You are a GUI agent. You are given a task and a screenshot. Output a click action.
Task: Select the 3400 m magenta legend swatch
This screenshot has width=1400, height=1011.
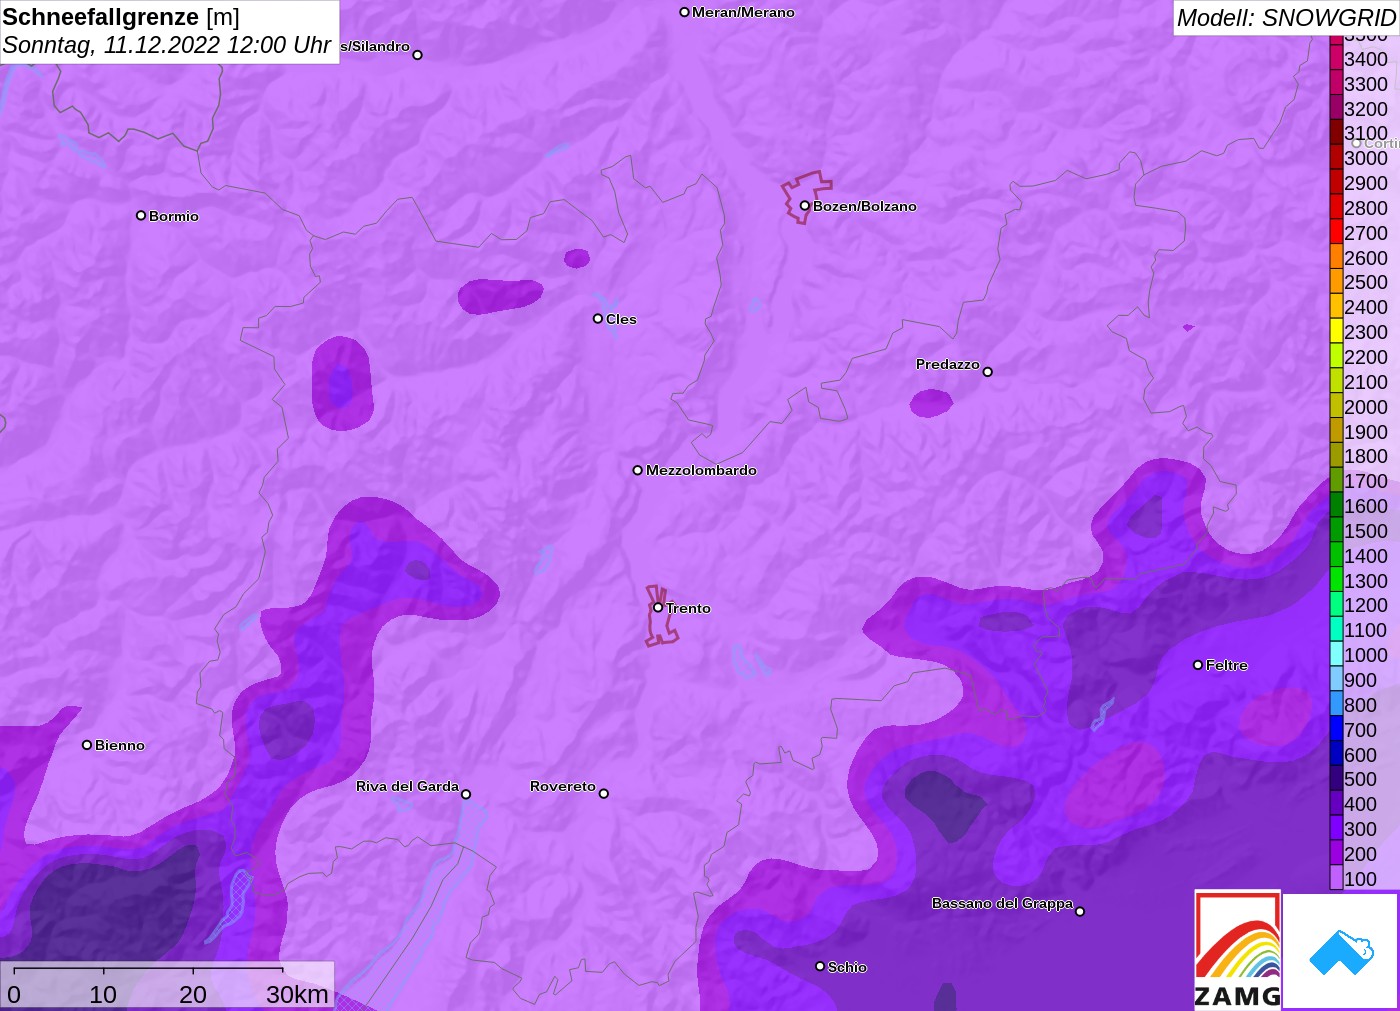pyautogui.click(x=1336, y=59)
